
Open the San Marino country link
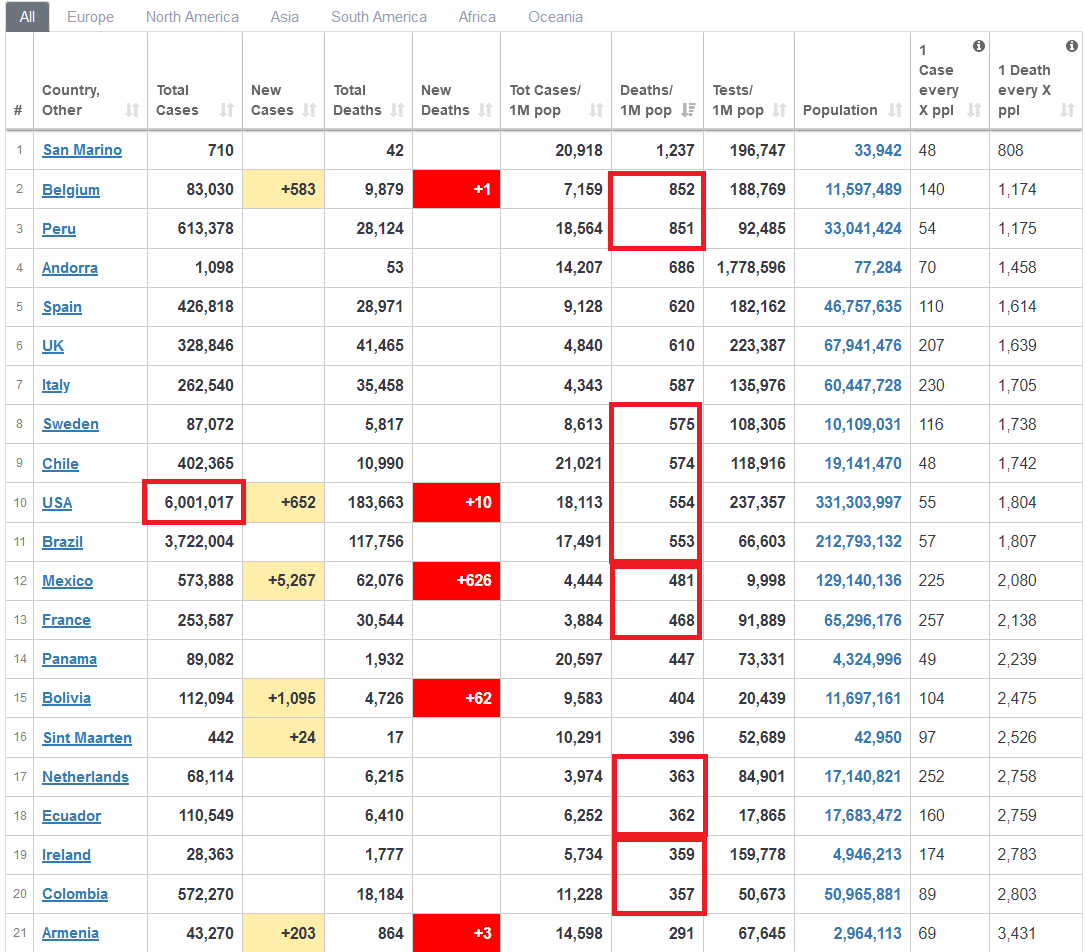click(x=82, y=150)
